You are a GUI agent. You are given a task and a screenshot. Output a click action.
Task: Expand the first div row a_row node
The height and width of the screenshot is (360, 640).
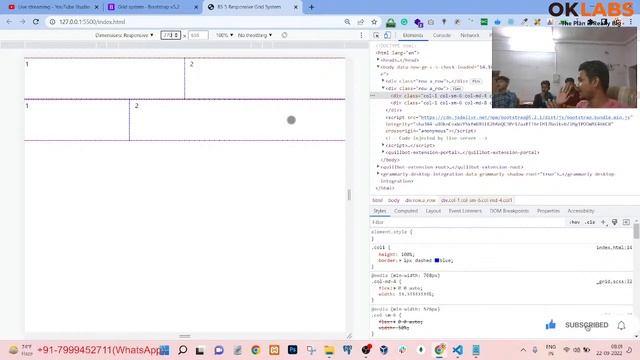pyautogui.click(x=383, y=81)
